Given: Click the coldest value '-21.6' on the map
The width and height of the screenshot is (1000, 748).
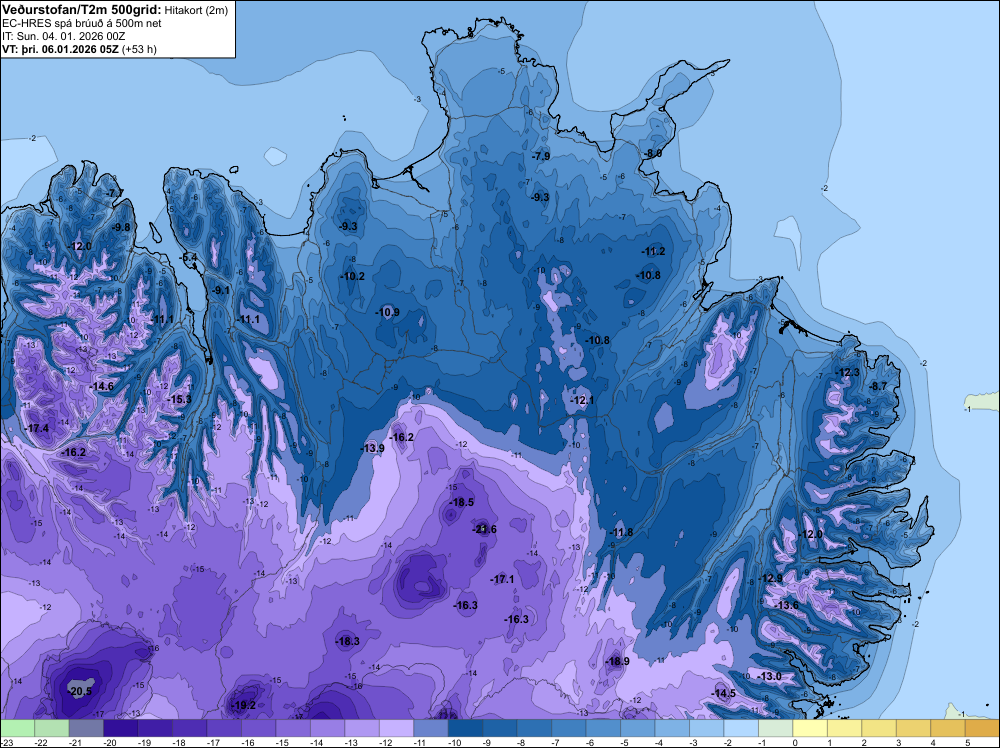Looking at the screenshot, I should [485, 529].
